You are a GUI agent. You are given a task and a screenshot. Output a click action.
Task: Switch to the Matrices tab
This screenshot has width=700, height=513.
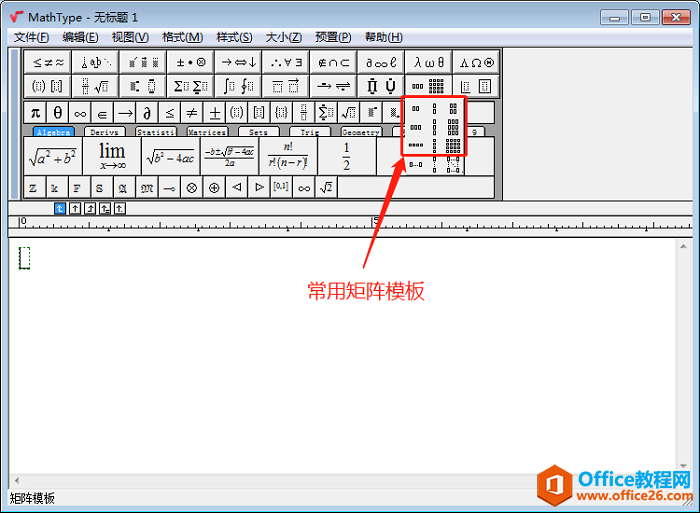[x=207, y=132]
